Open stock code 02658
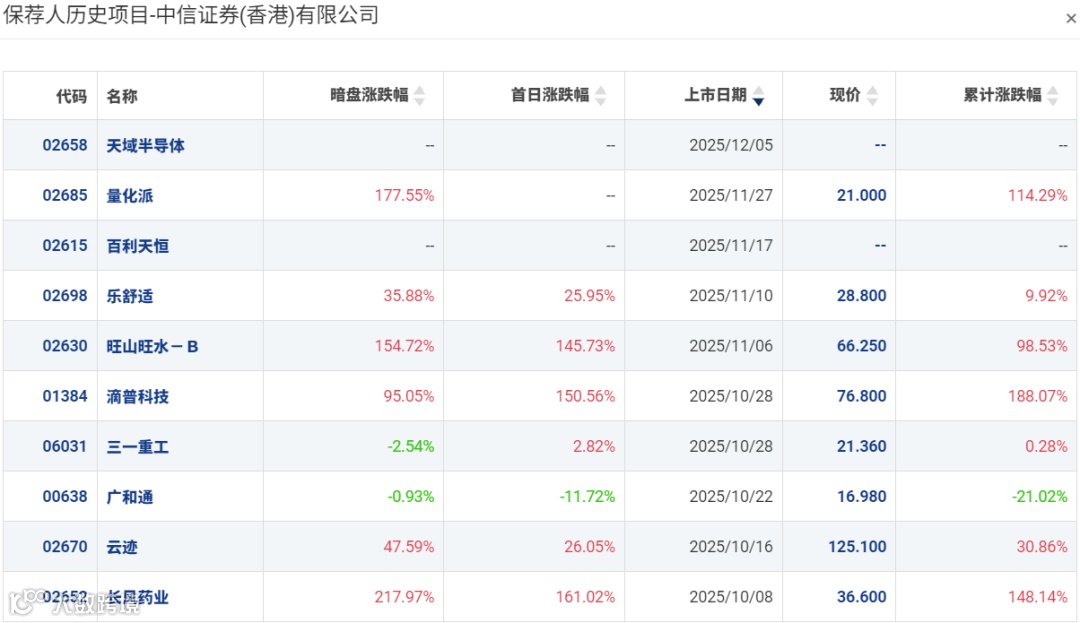1080x623 pixels. point(65,145)
